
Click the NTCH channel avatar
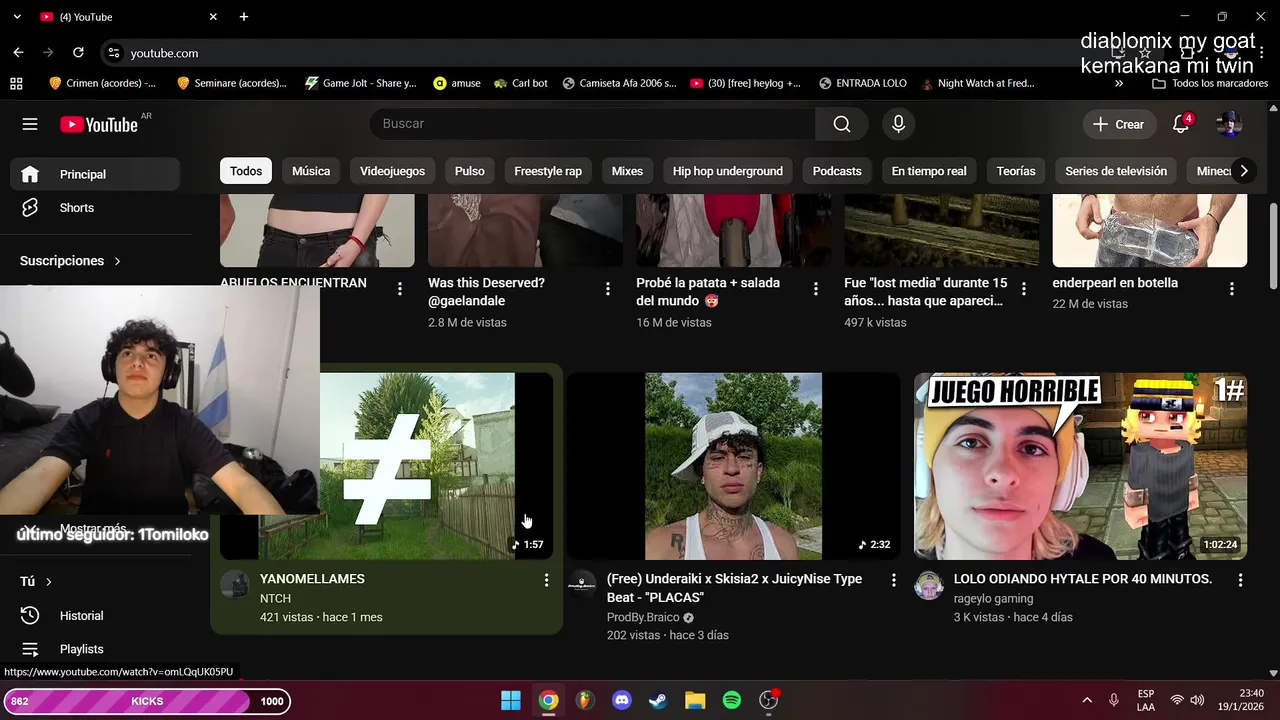click(235, 585)
